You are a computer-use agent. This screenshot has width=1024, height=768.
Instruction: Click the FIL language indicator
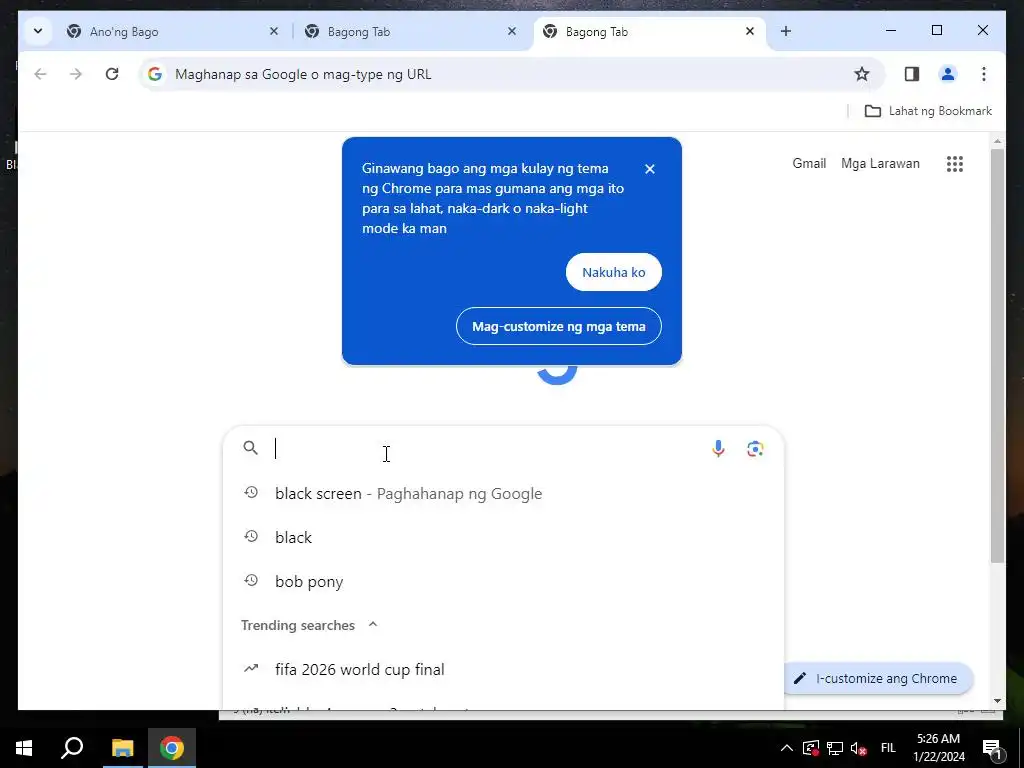pos(888,748)
